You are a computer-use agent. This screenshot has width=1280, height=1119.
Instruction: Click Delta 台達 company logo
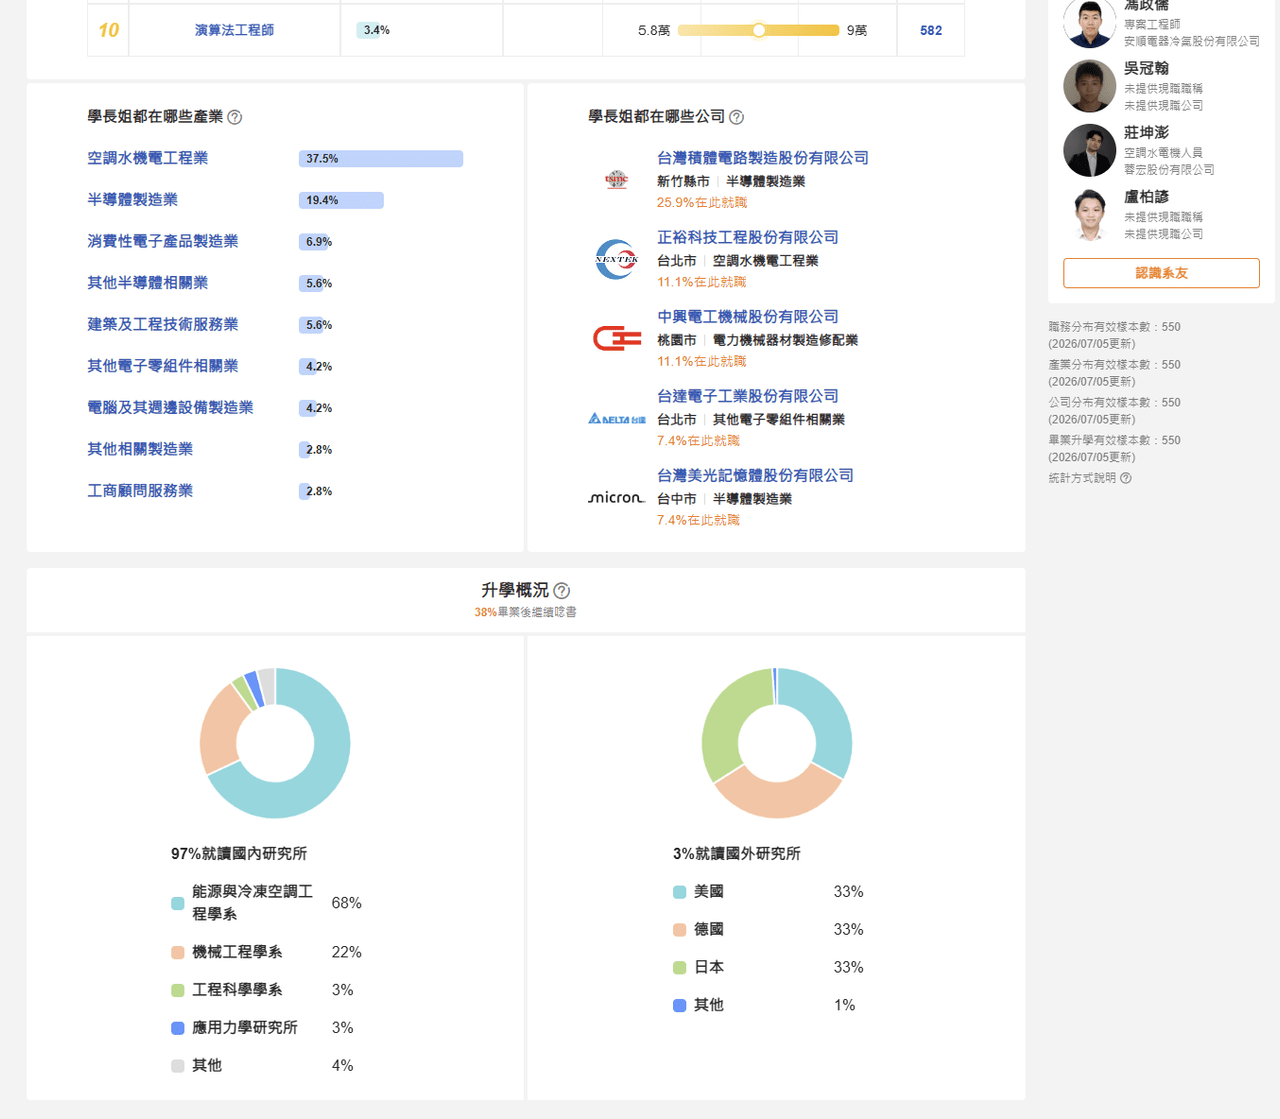pos(617,419)
